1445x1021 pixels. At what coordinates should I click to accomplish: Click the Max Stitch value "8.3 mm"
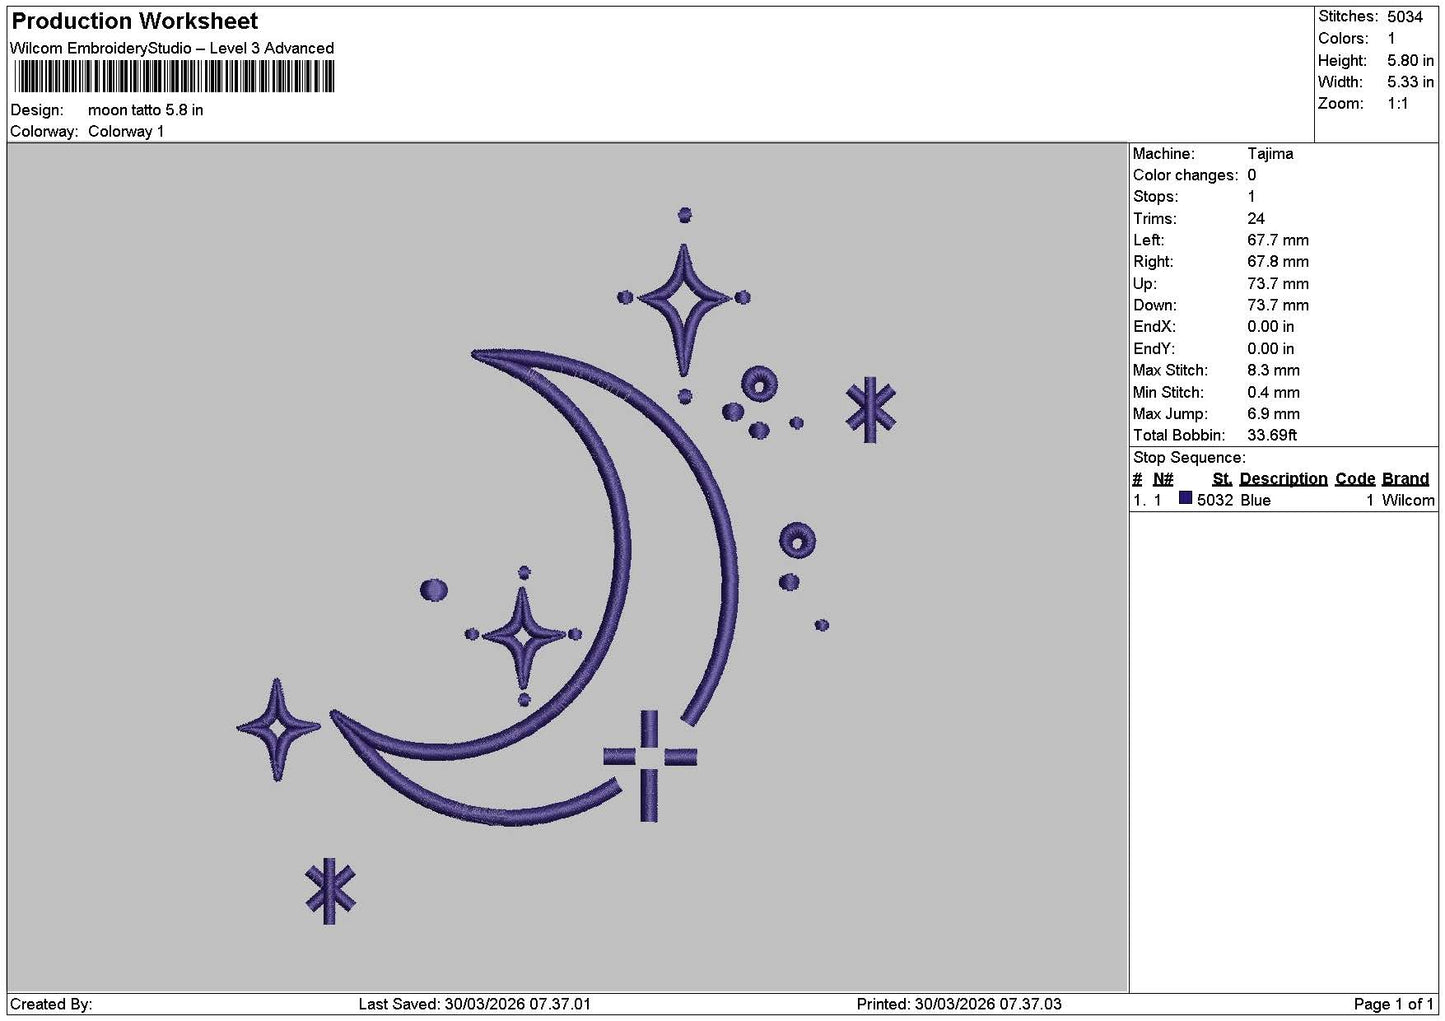[x=1273, y=371]
